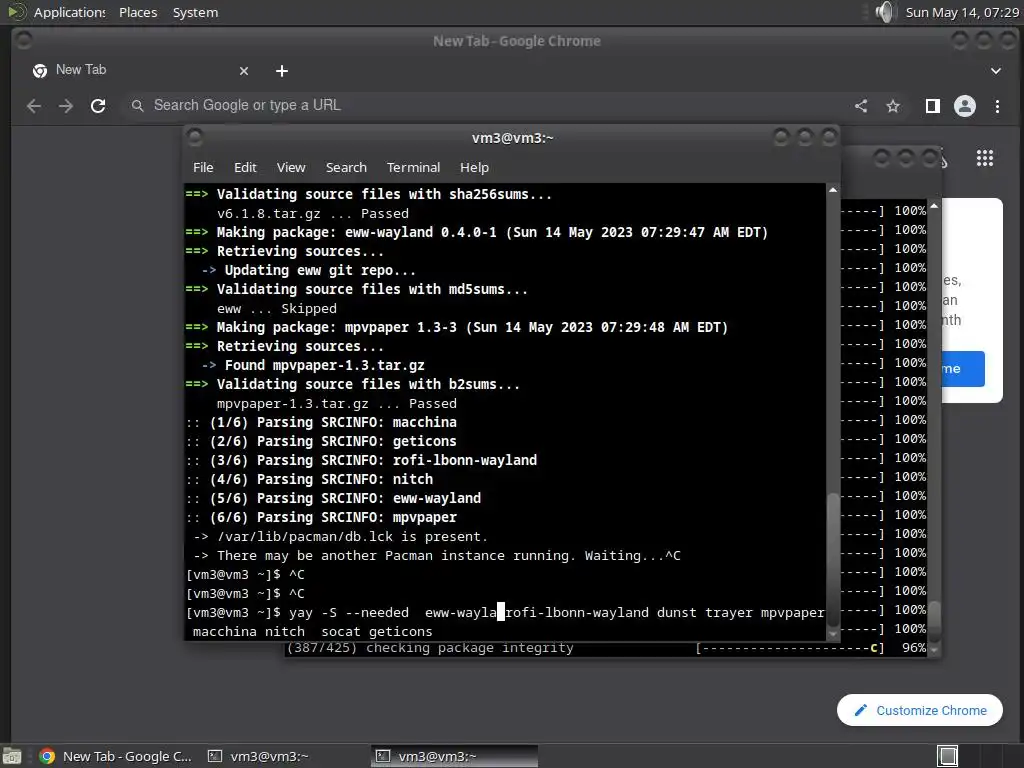Close the New Tab tab
Viewport: 1024px width, 768px height.
click(x=244, y=71)
